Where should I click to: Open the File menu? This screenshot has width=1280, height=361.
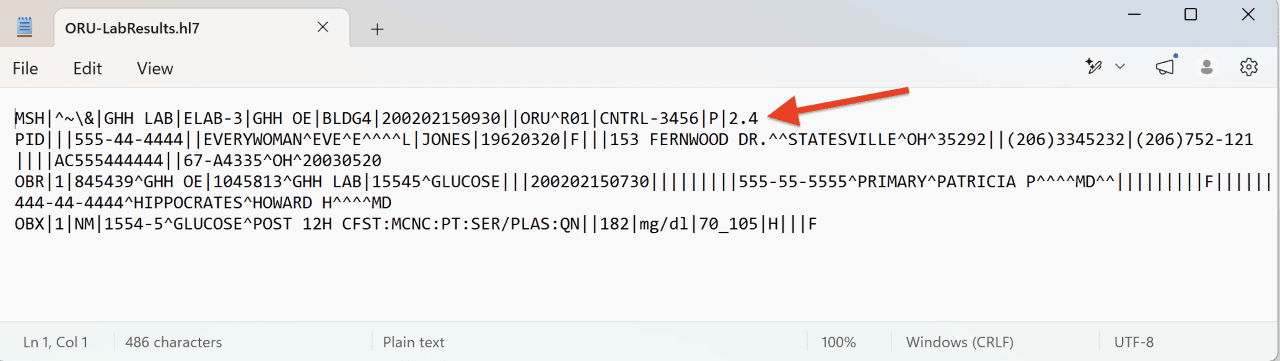click(x=25, y=68)
